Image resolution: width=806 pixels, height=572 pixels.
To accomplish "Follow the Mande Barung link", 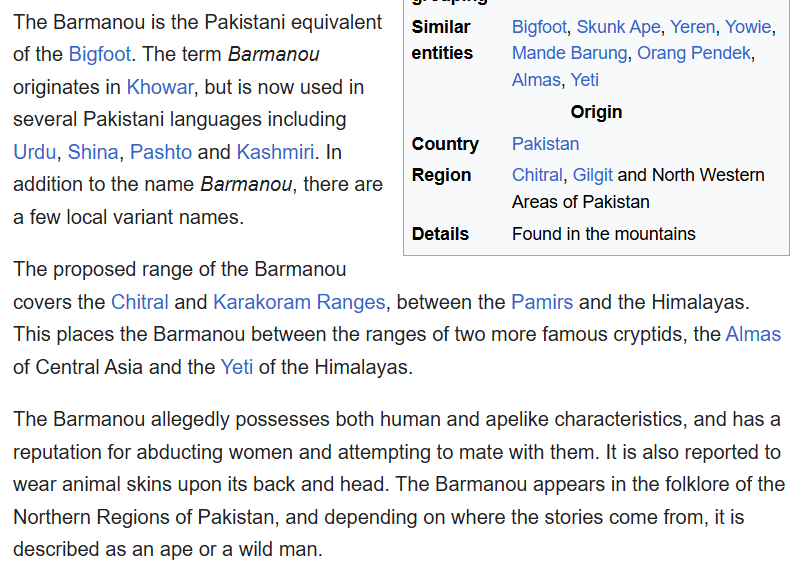I will tap(569, 53).
